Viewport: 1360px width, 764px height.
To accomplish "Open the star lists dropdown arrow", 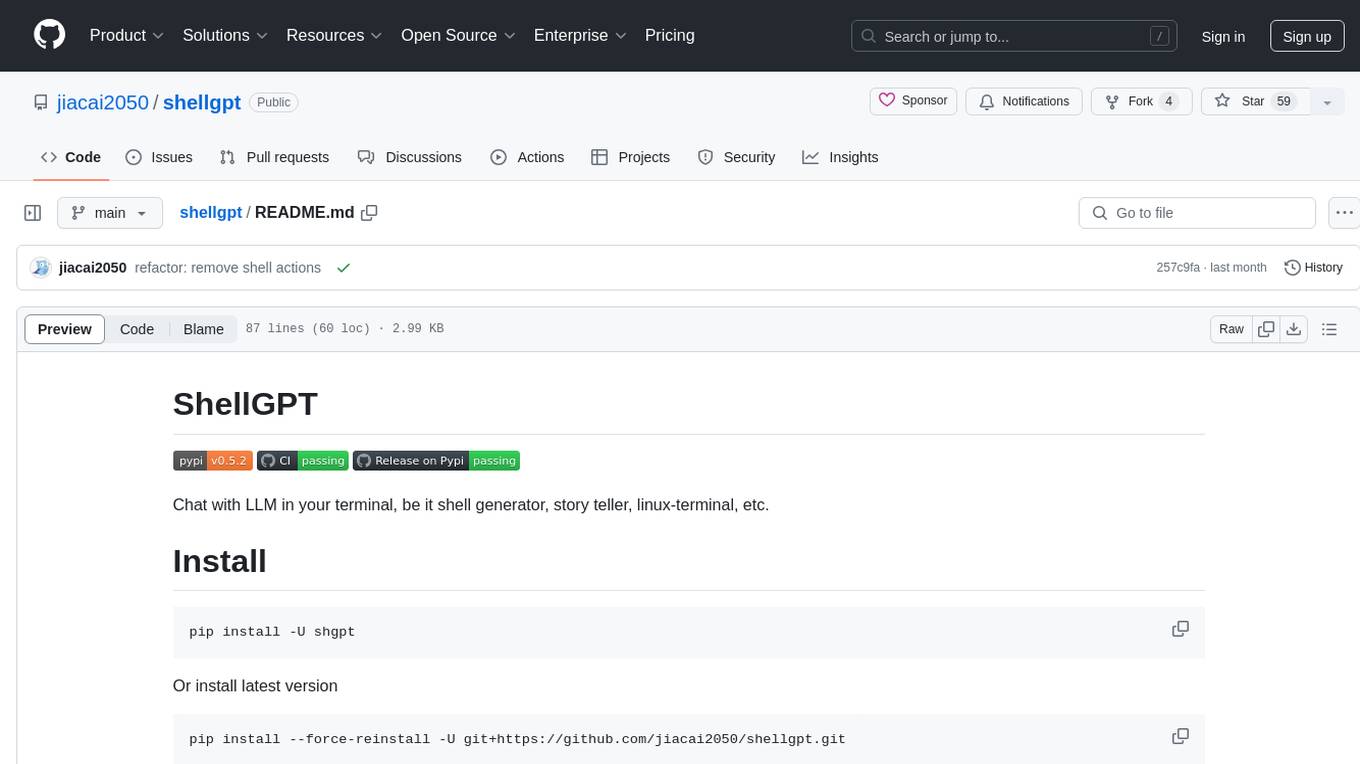I will click(1327, 102).
